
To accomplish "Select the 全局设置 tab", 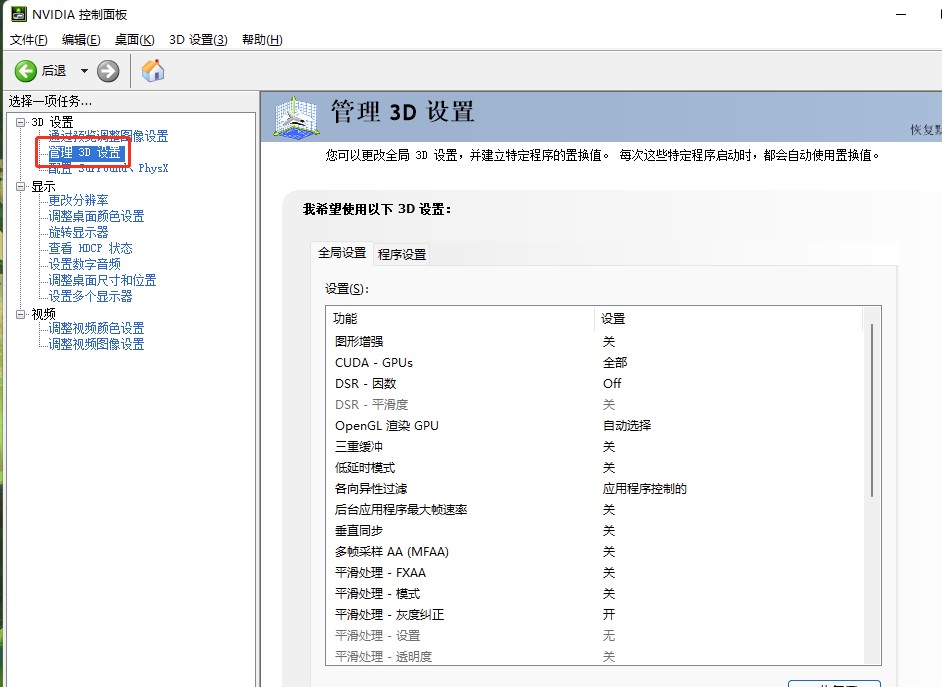I will tap(343, 254).
